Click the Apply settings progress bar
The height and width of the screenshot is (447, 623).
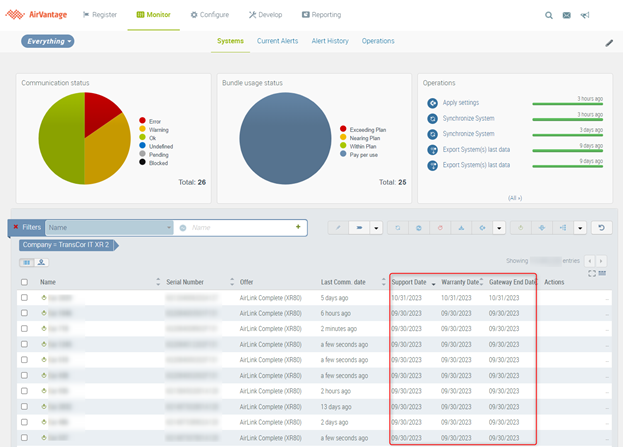[x=568, y=103]
